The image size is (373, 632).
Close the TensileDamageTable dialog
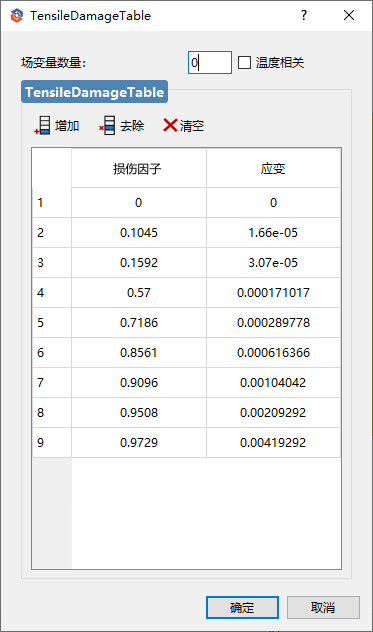[x=349, y=15]
